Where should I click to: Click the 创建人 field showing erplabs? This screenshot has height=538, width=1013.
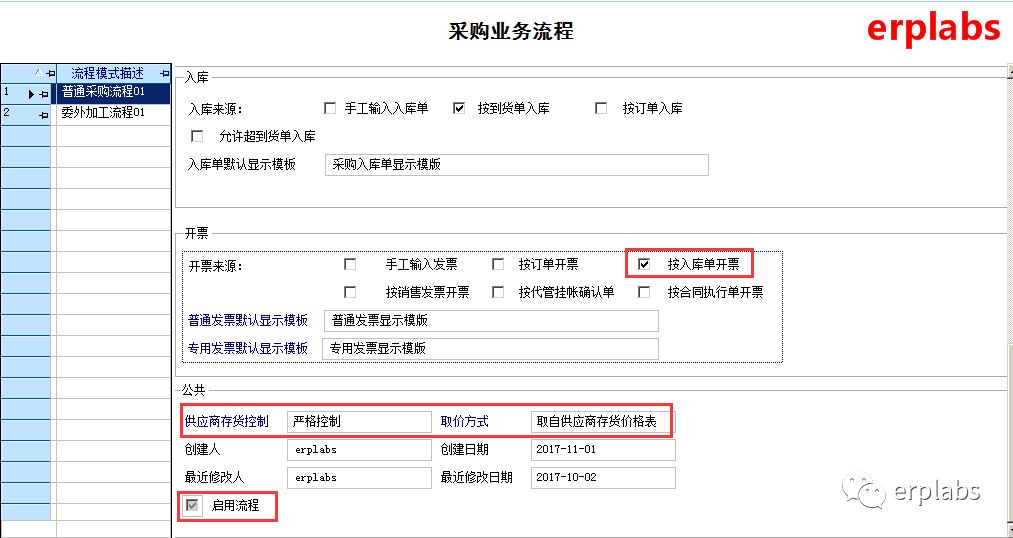359,450
